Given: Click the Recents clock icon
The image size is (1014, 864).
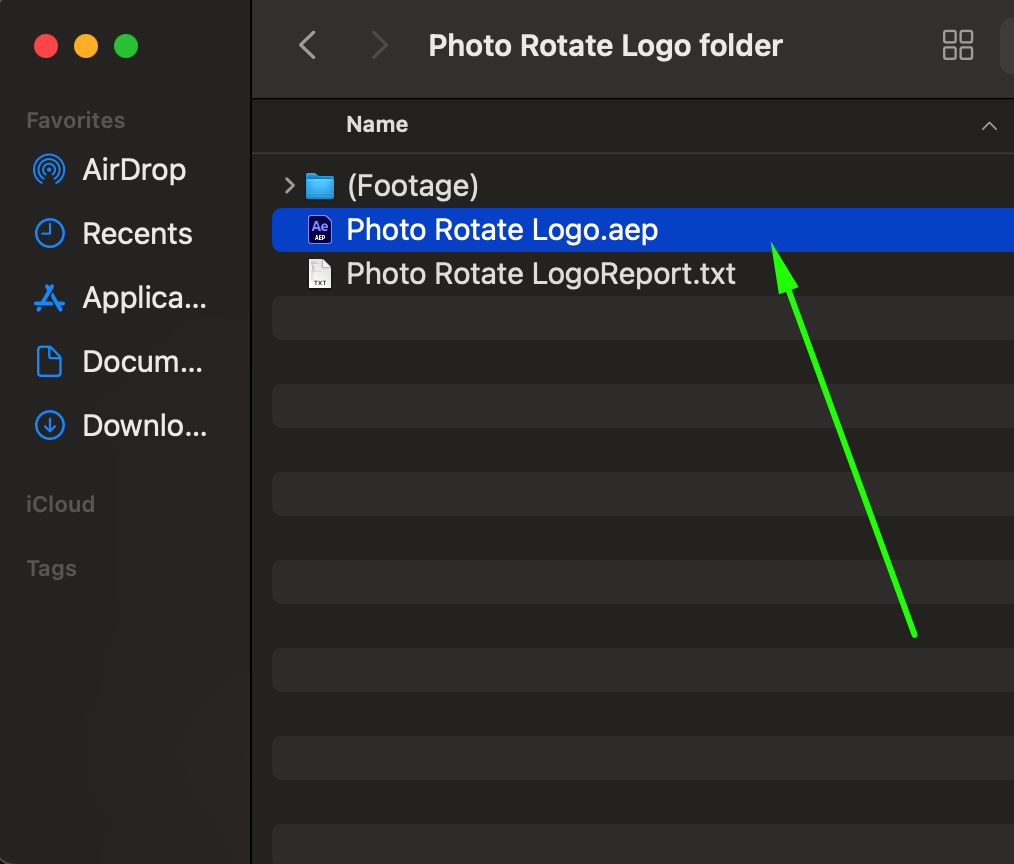Looking at the screenshot, I should click(x=48, y=234).
